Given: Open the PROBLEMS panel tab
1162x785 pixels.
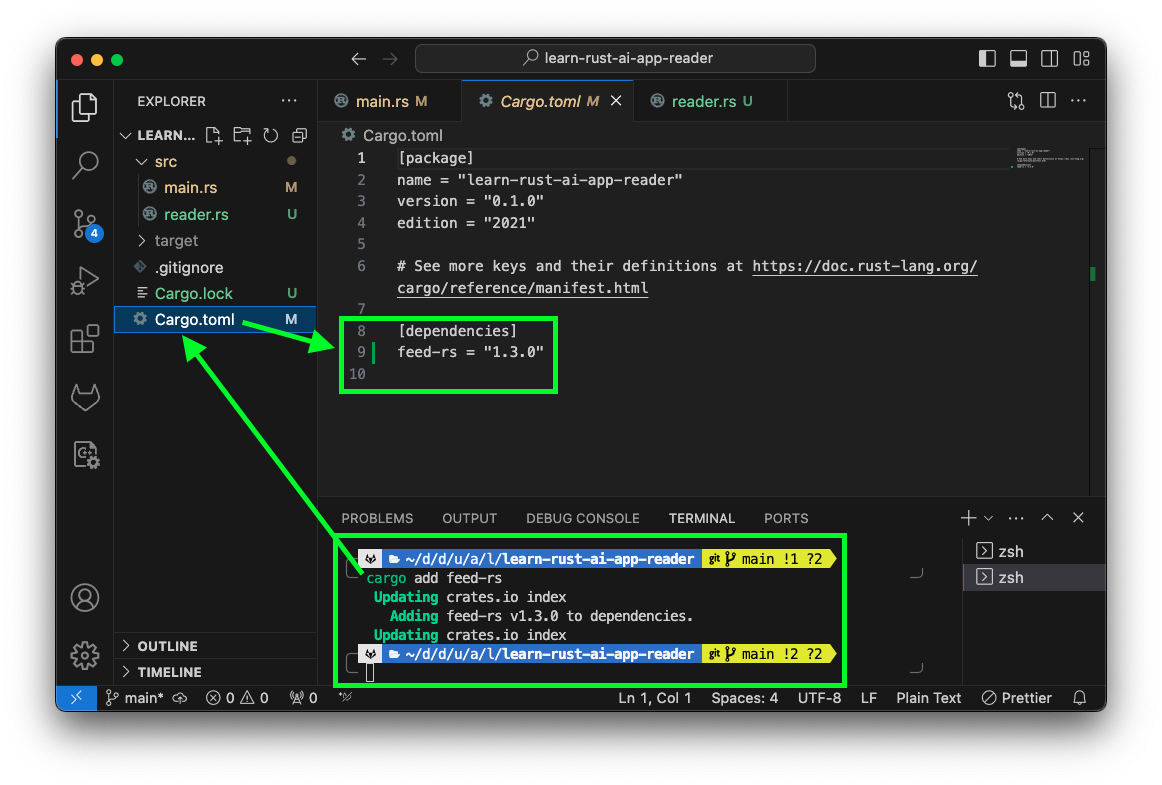Looking at the screenshot, I should point(377,518).
